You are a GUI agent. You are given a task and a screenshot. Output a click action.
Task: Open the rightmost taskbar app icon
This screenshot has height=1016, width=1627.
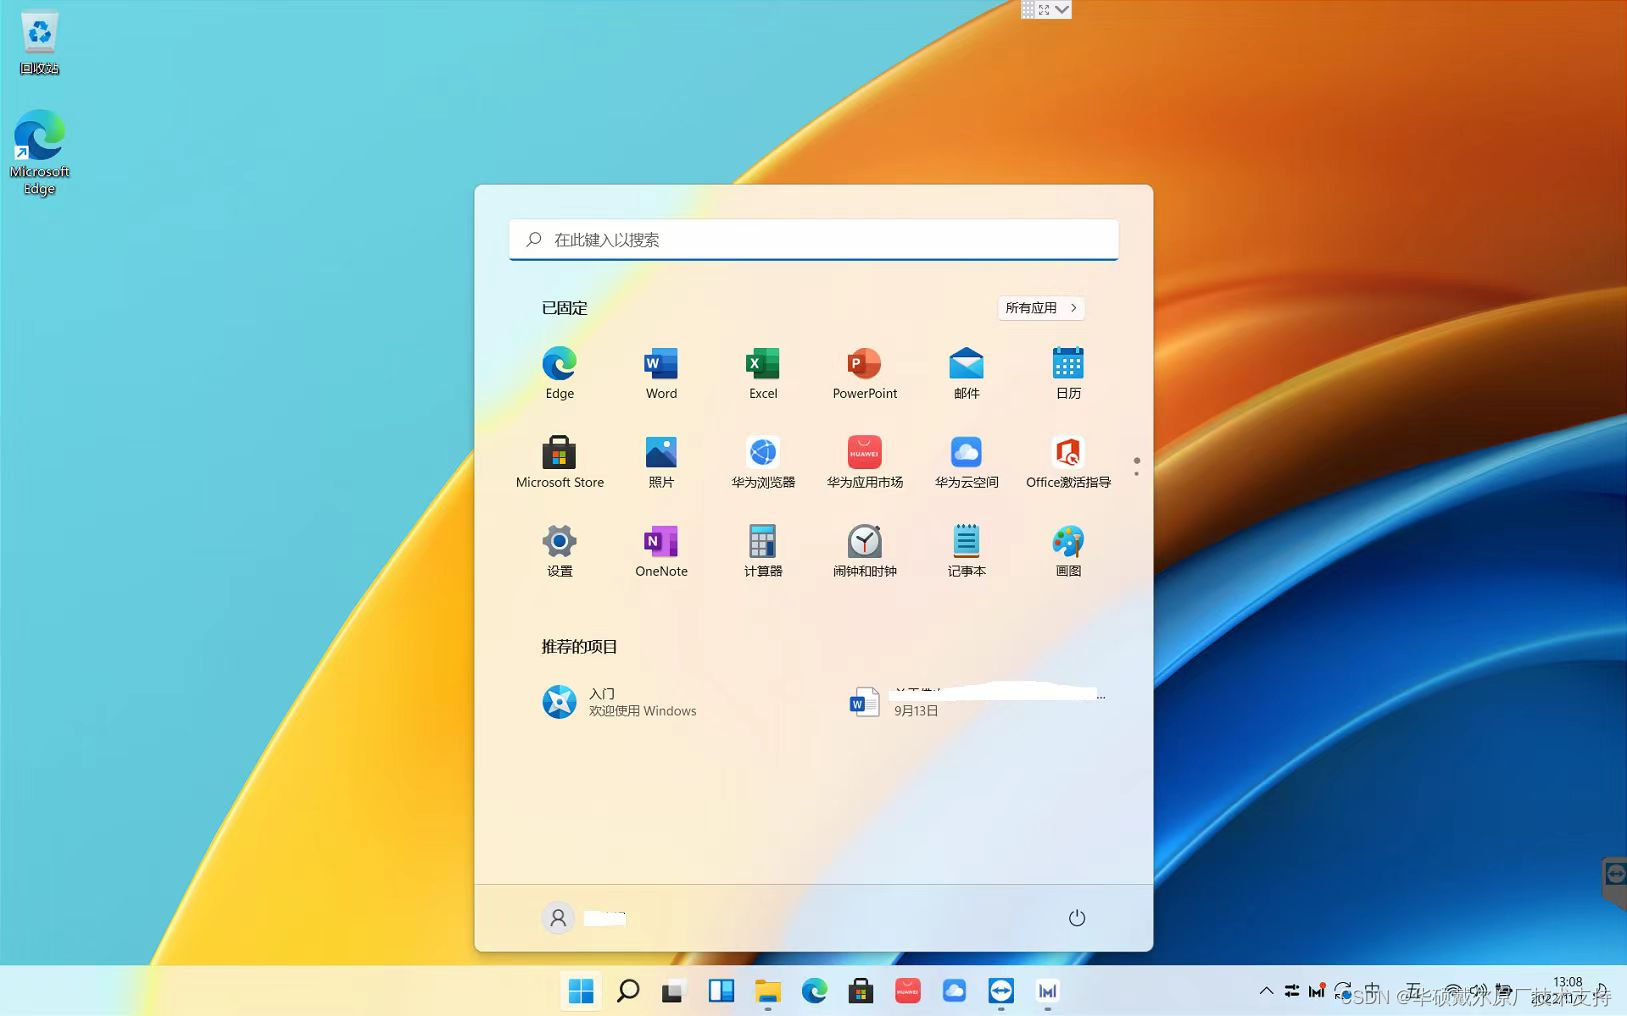coord(1048,991)
